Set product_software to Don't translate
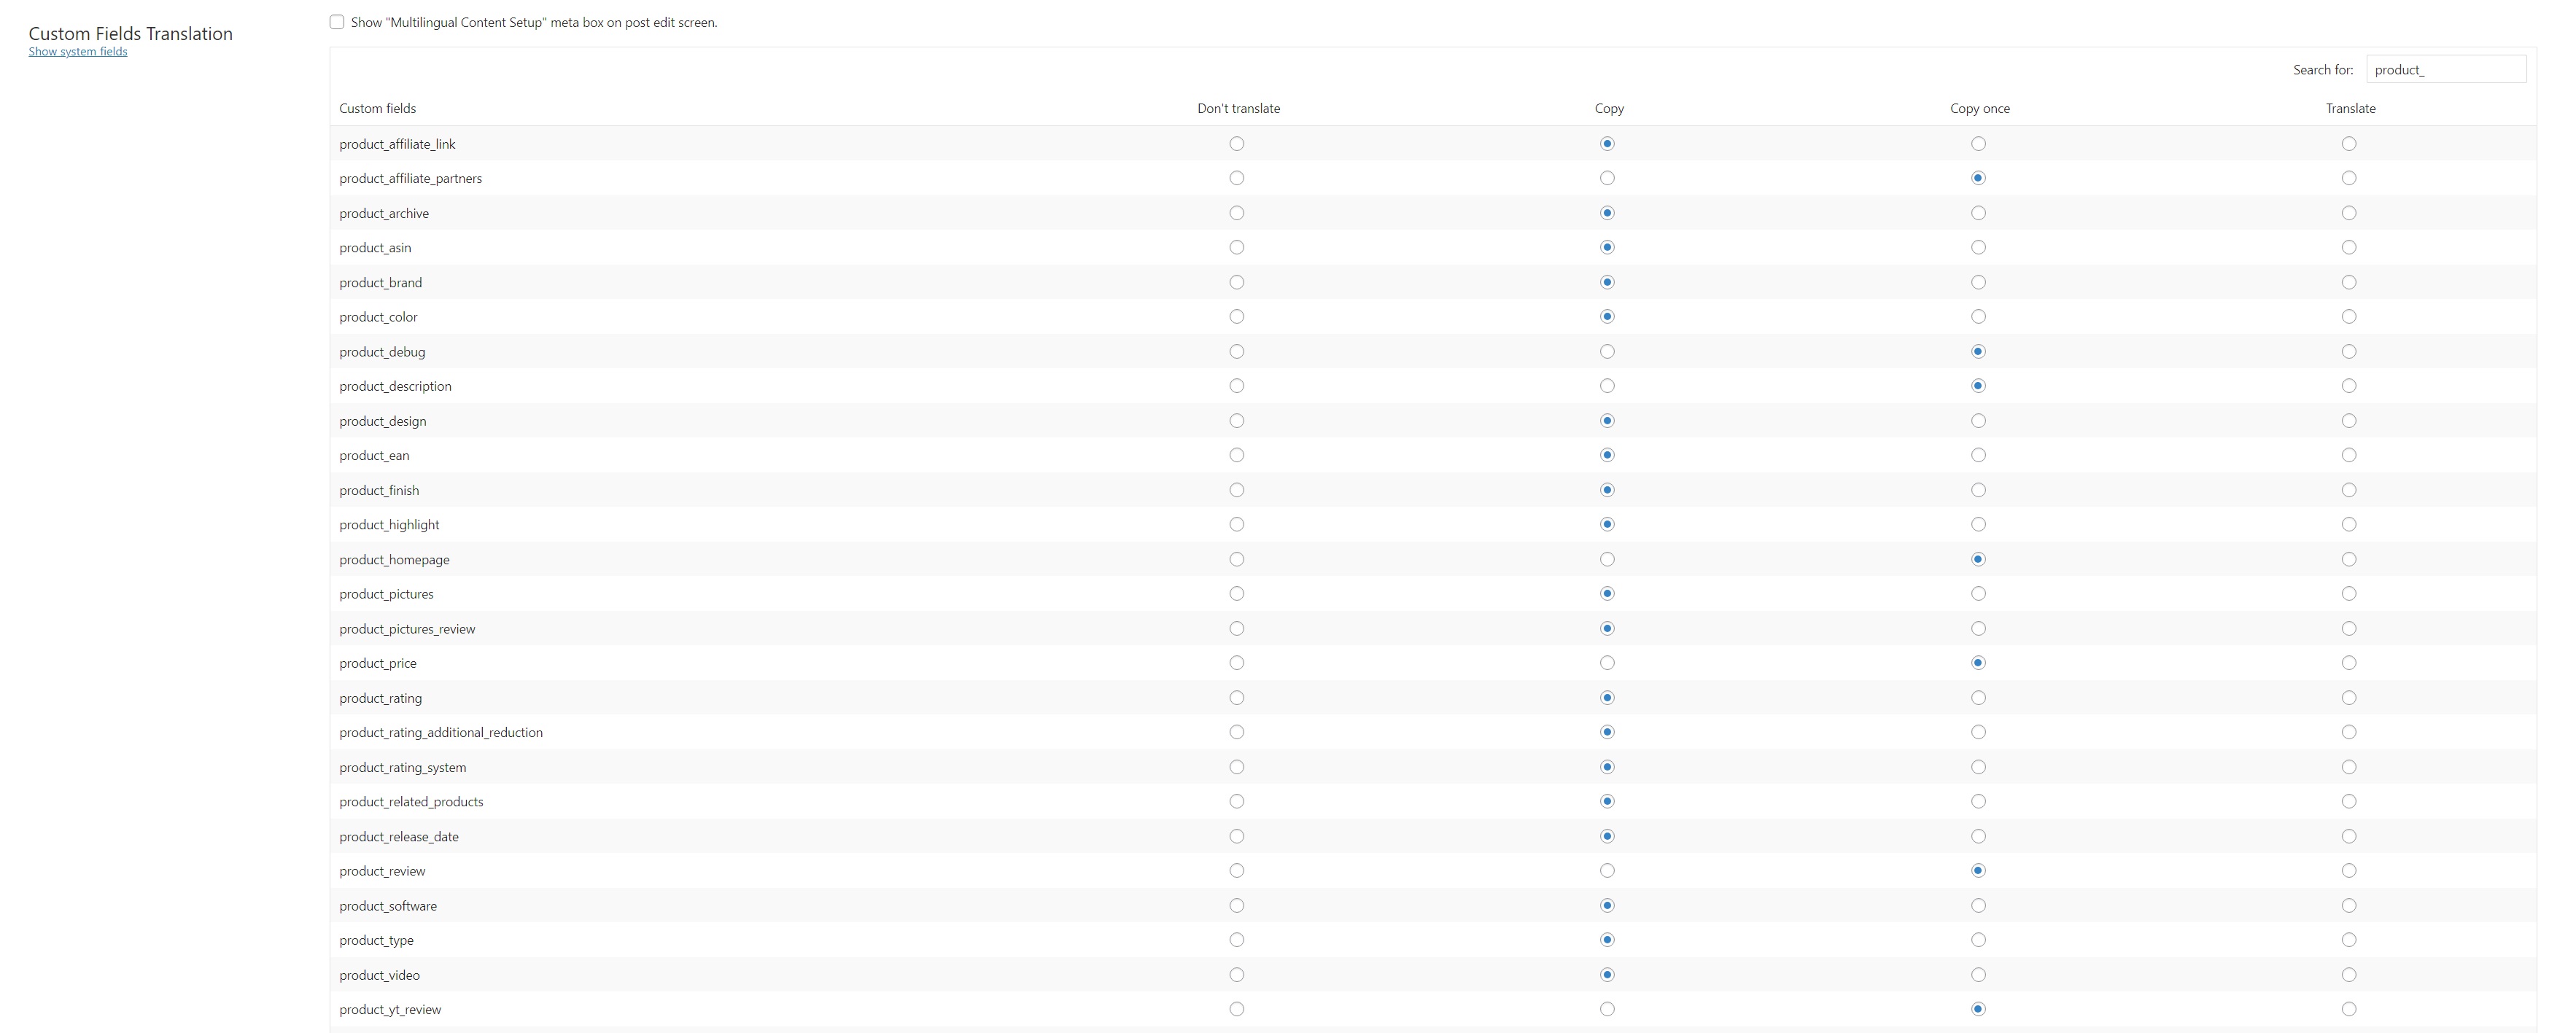2576x1033 pixels. click(x=1237, y=905)
